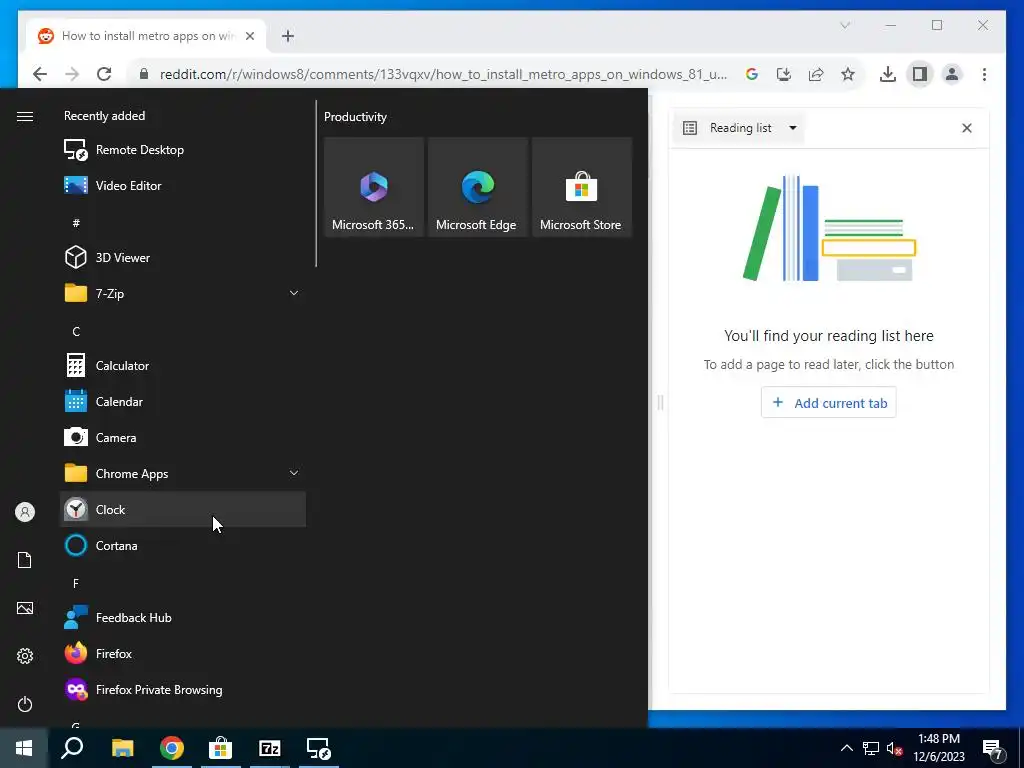Open File Explorer on taskbar
Viewport: 1024px width, 768px height.
122,748
